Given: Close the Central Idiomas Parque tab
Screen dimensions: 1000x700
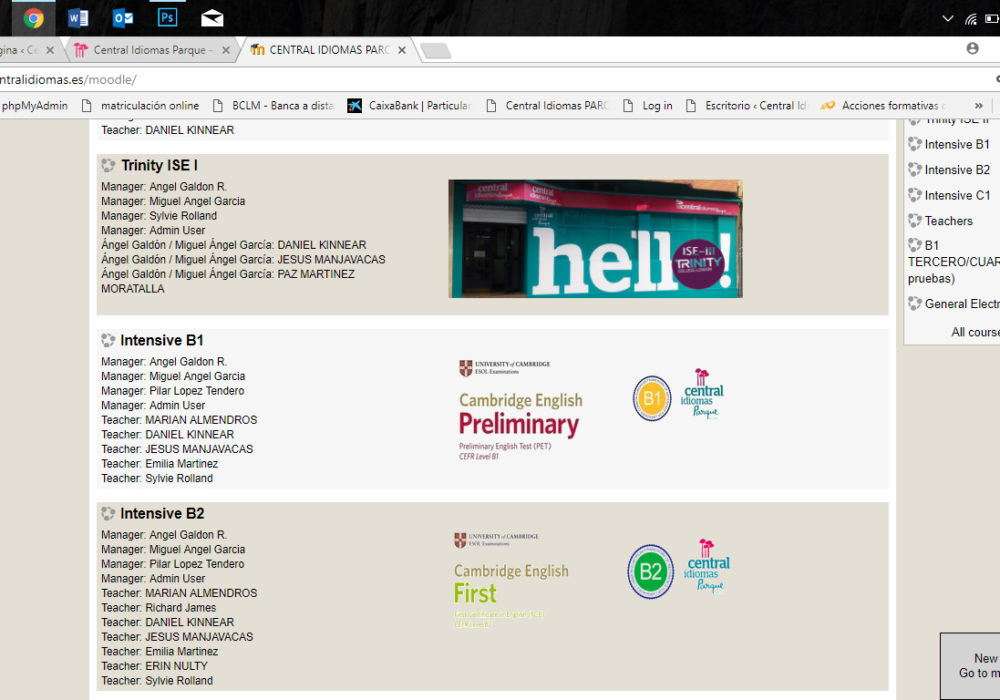Looking at the screenshot, I should point(226,50).
